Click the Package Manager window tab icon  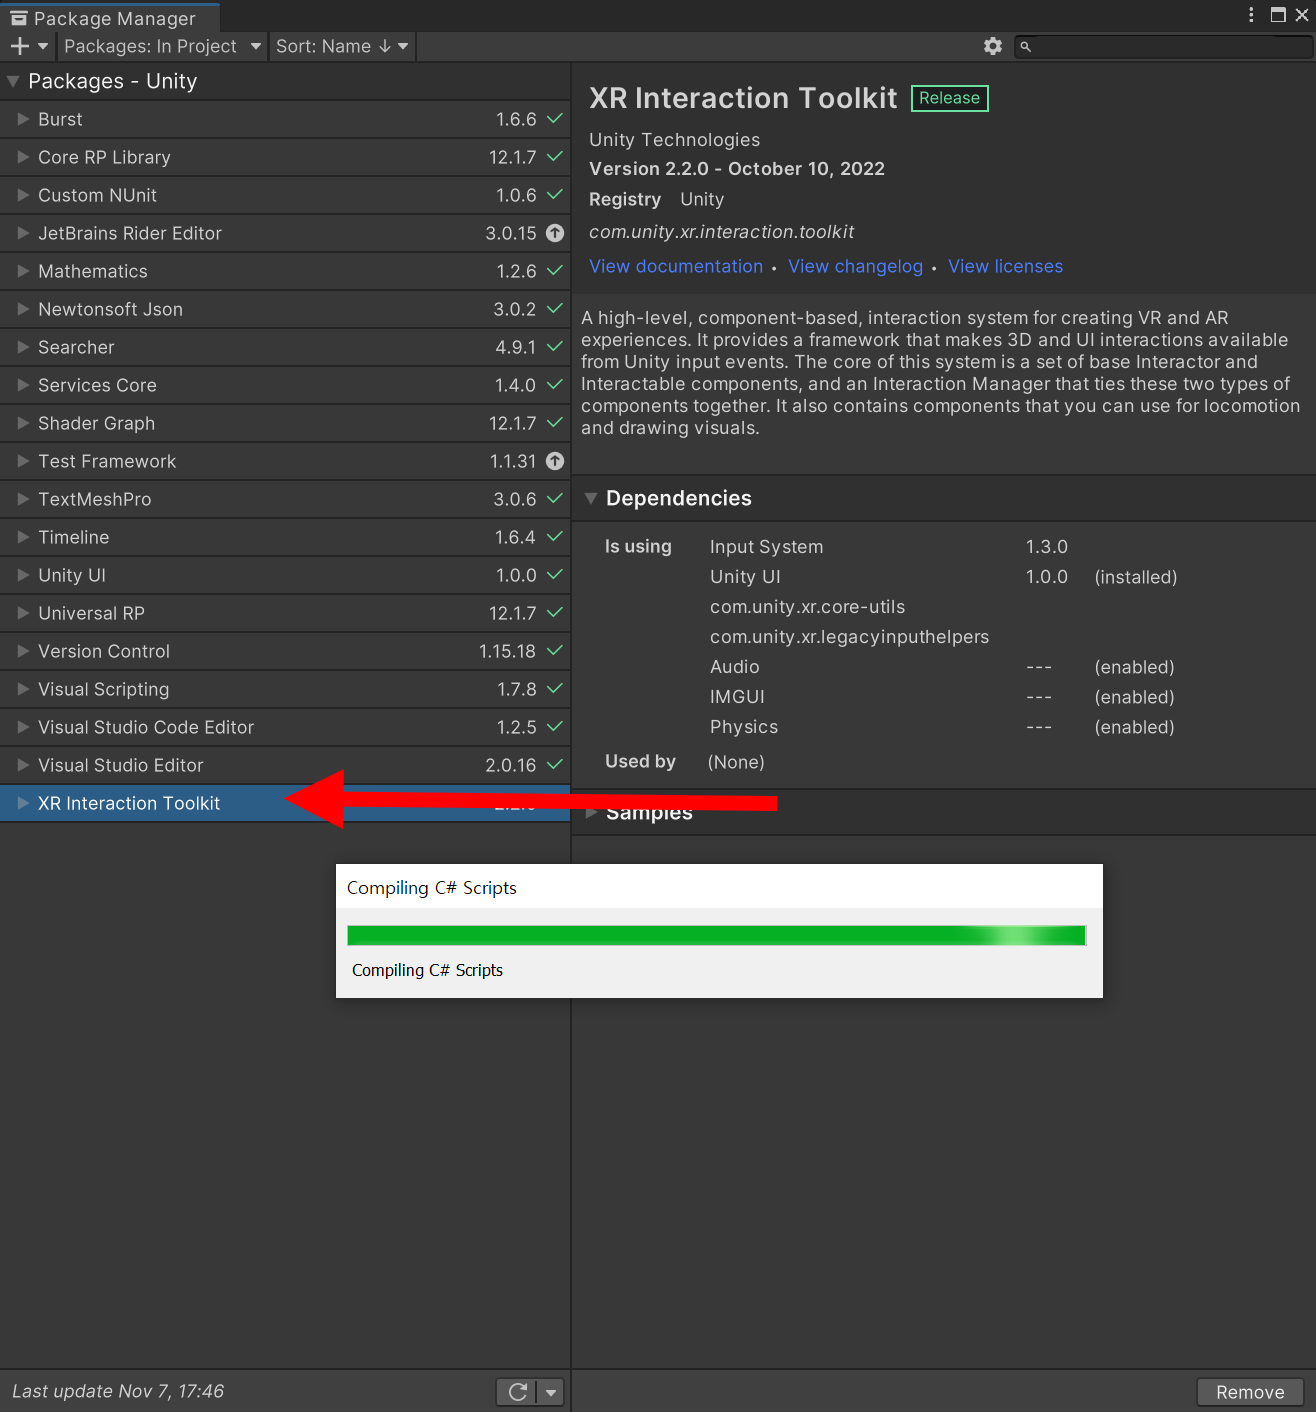(18, 18)
